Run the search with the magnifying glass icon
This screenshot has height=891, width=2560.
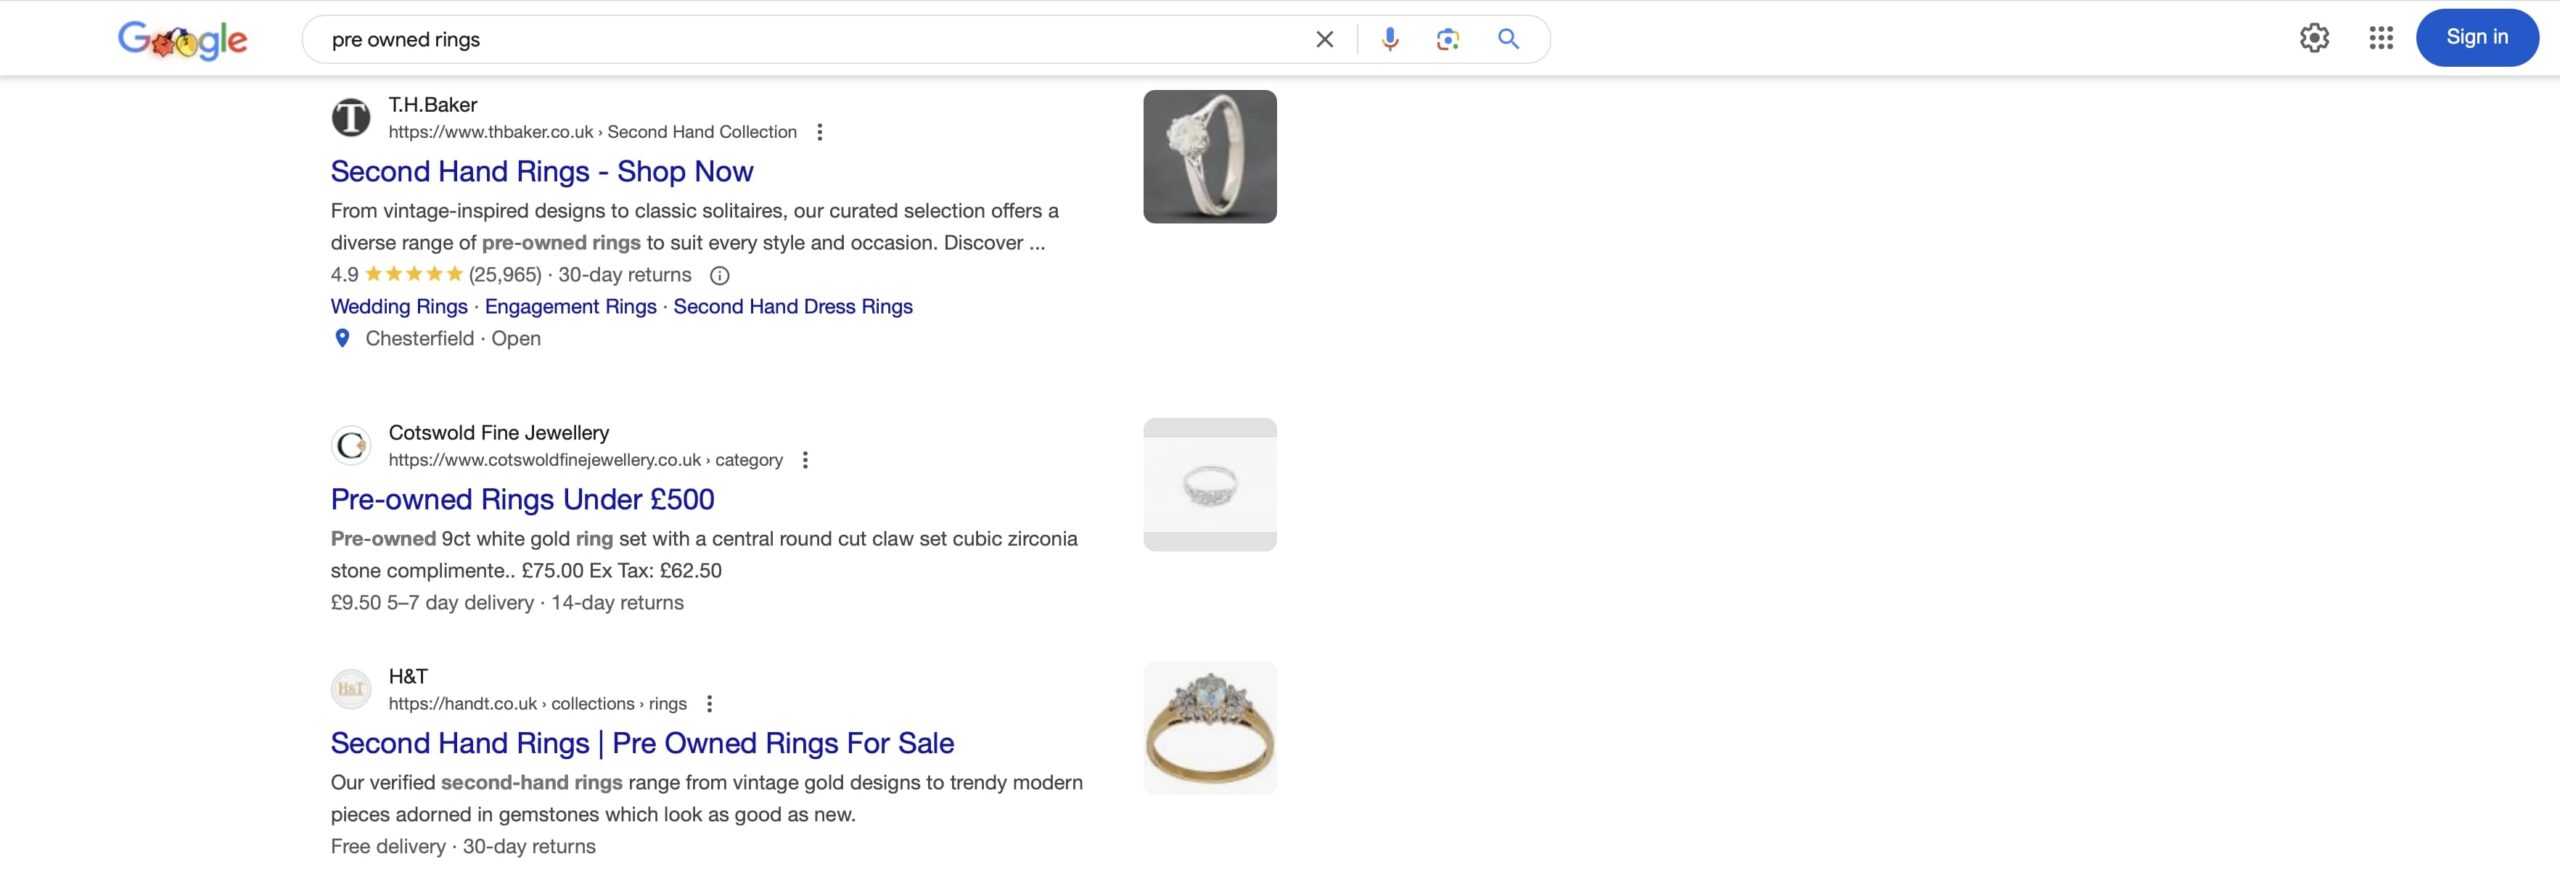click(x=1507, y=38)
